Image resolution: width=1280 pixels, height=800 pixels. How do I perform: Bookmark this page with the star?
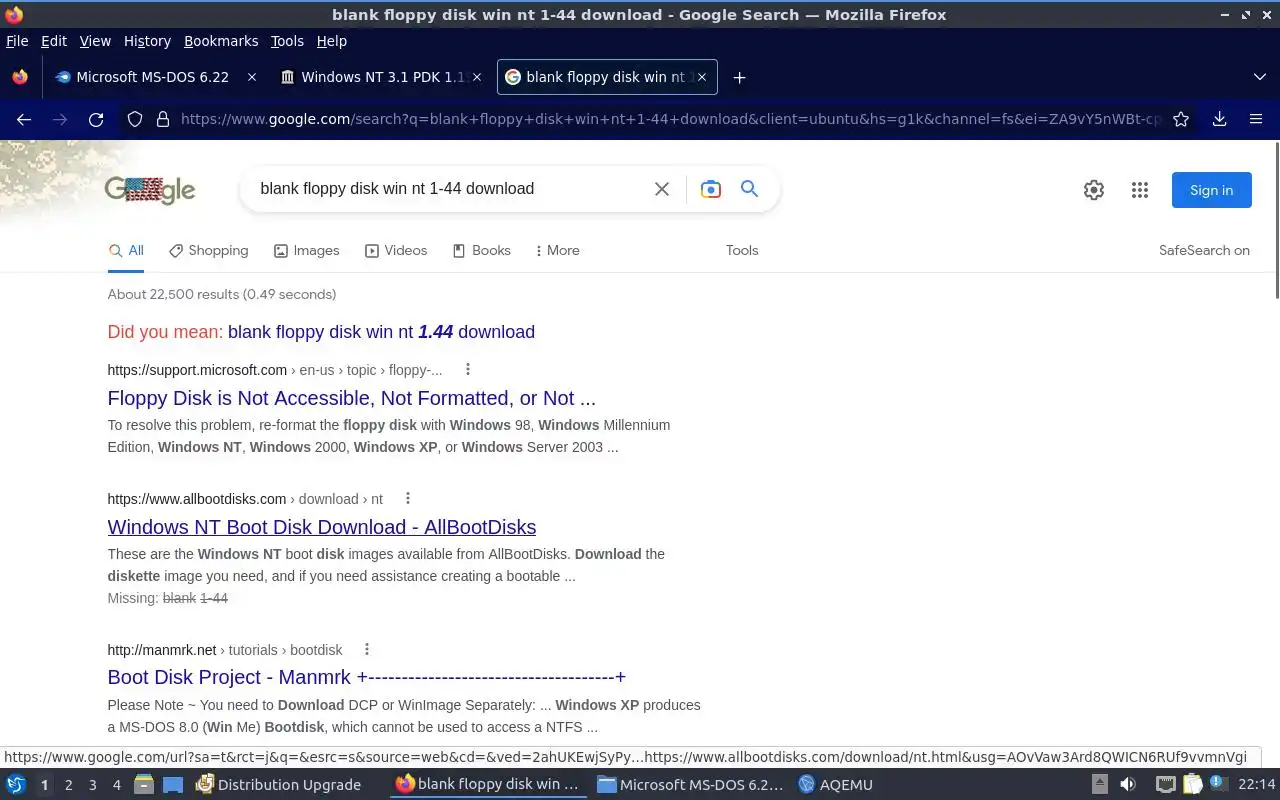click(x=1181, y=119)
